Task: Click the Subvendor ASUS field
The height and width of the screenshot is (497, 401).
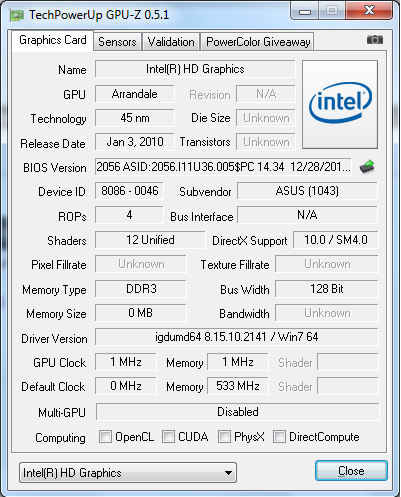Action: pyautogui.click(x=307, y=191)
